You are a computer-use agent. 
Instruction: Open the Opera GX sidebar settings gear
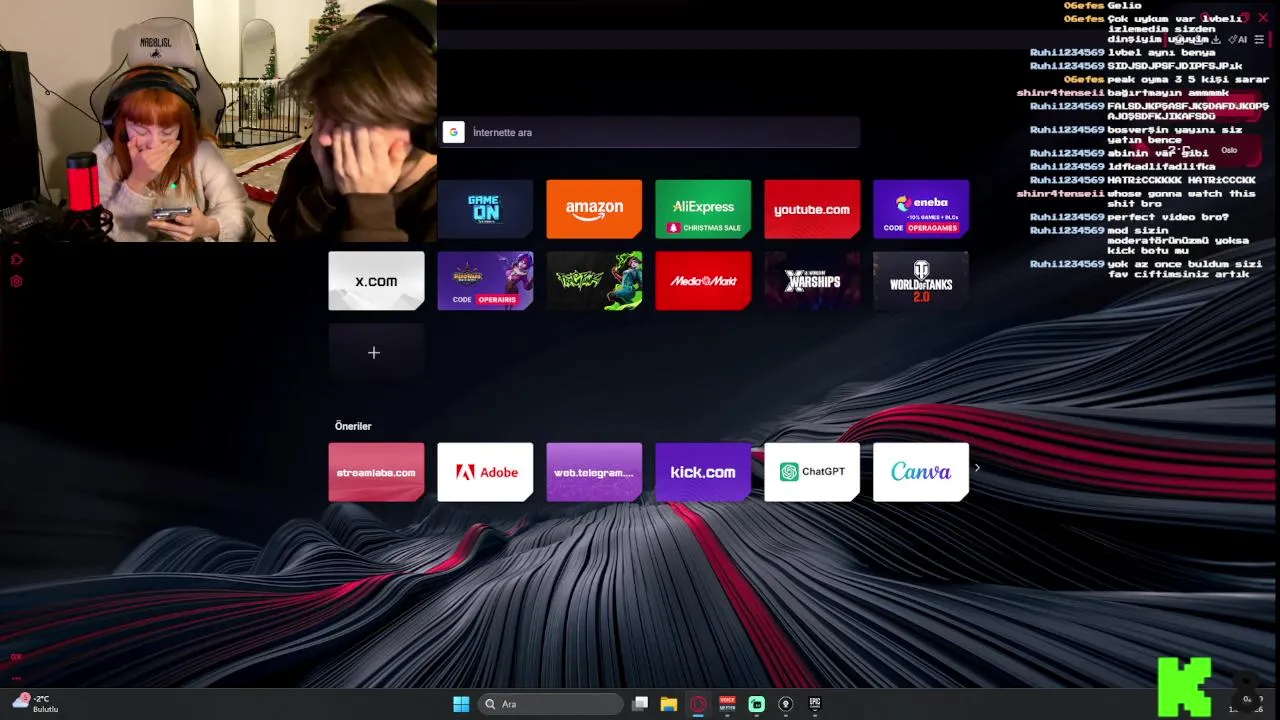click(16, 281)
